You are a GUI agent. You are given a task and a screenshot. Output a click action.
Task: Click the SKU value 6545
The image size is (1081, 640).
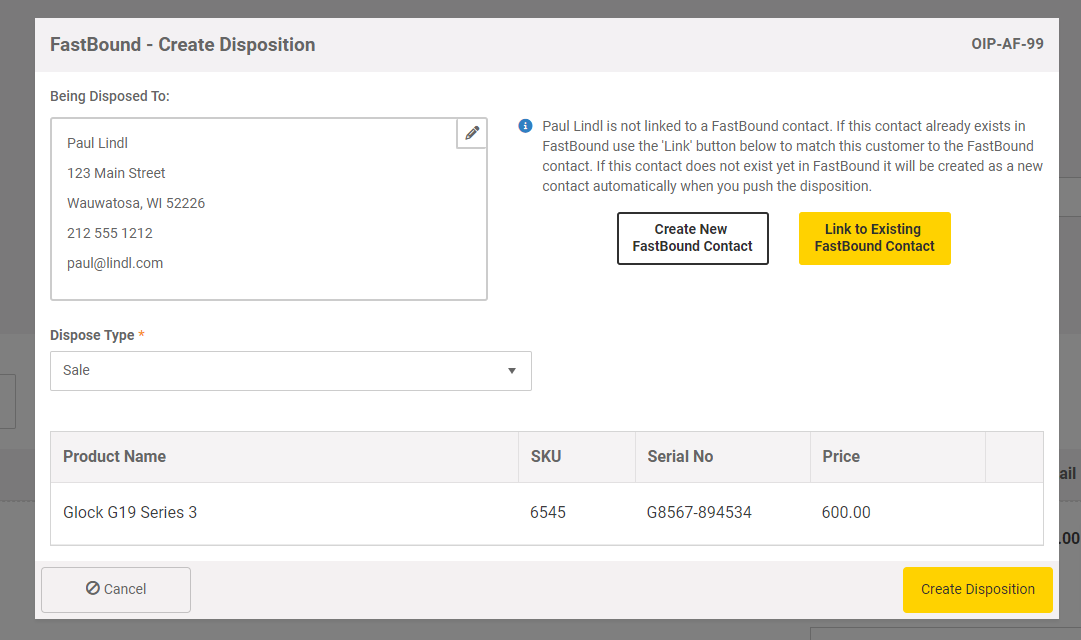click(x=547, y=512)
